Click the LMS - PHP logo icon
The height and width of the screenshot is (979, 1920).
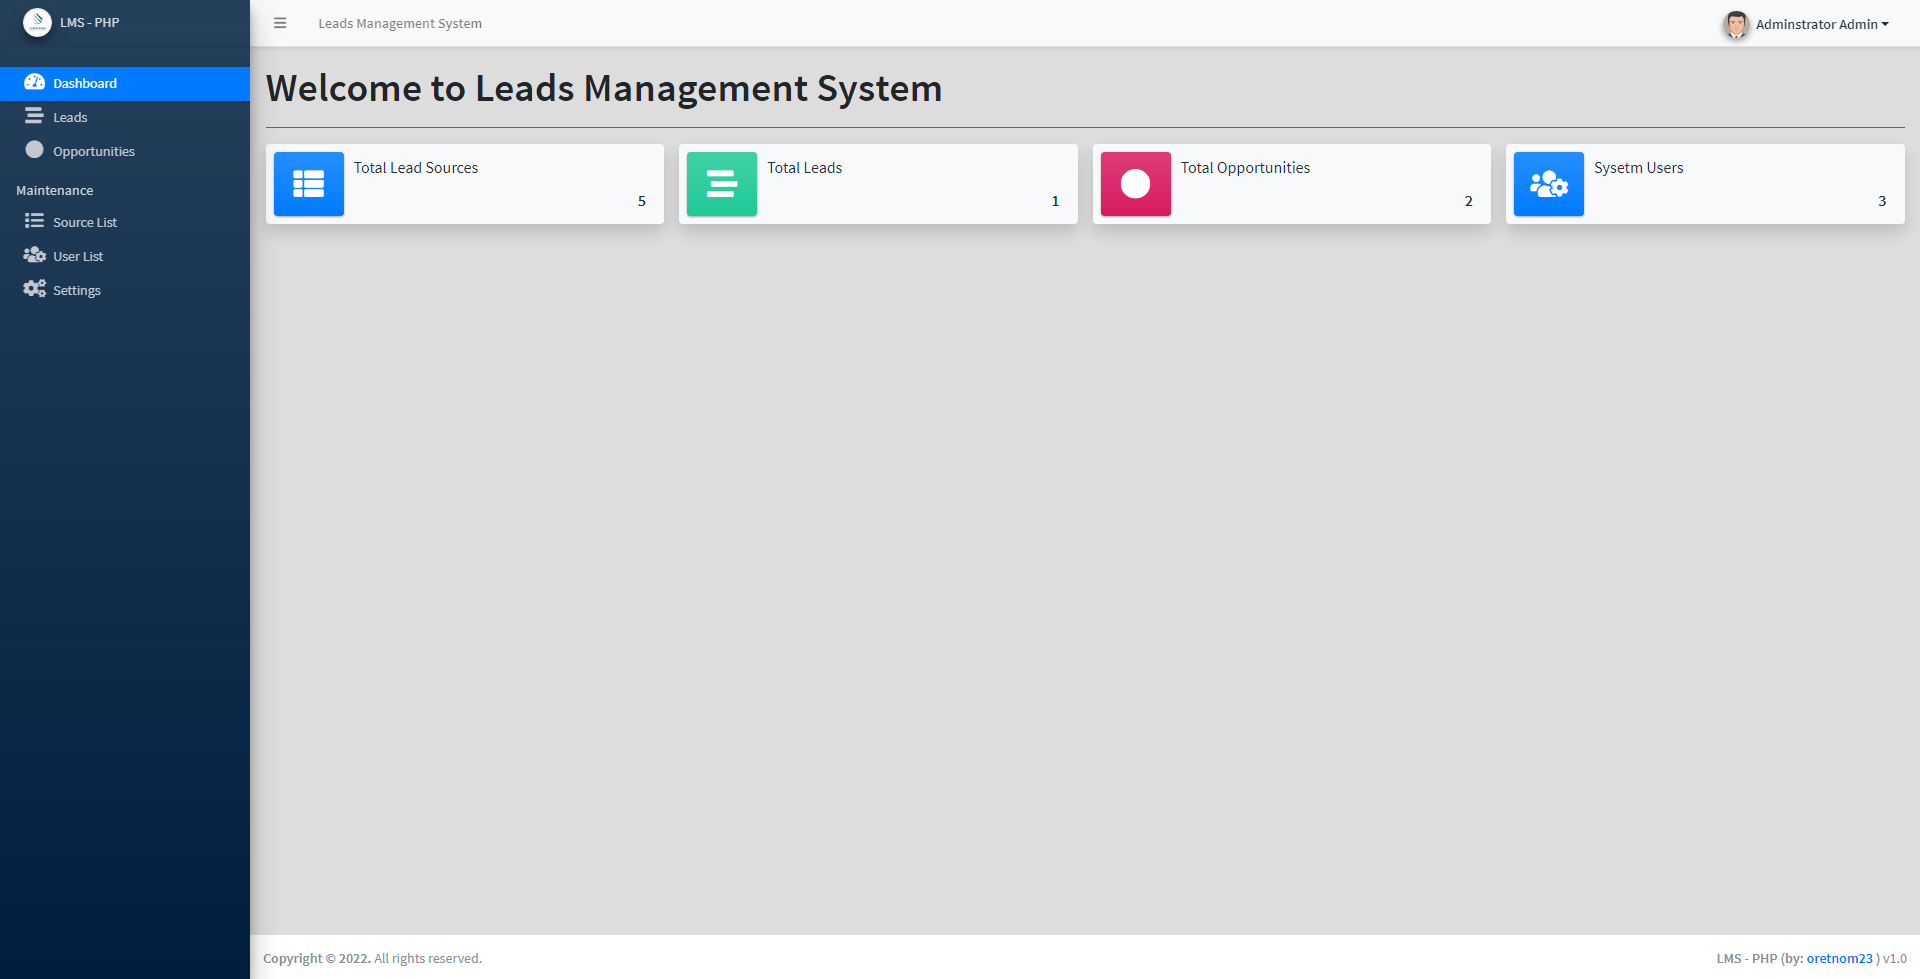point(37,22)
